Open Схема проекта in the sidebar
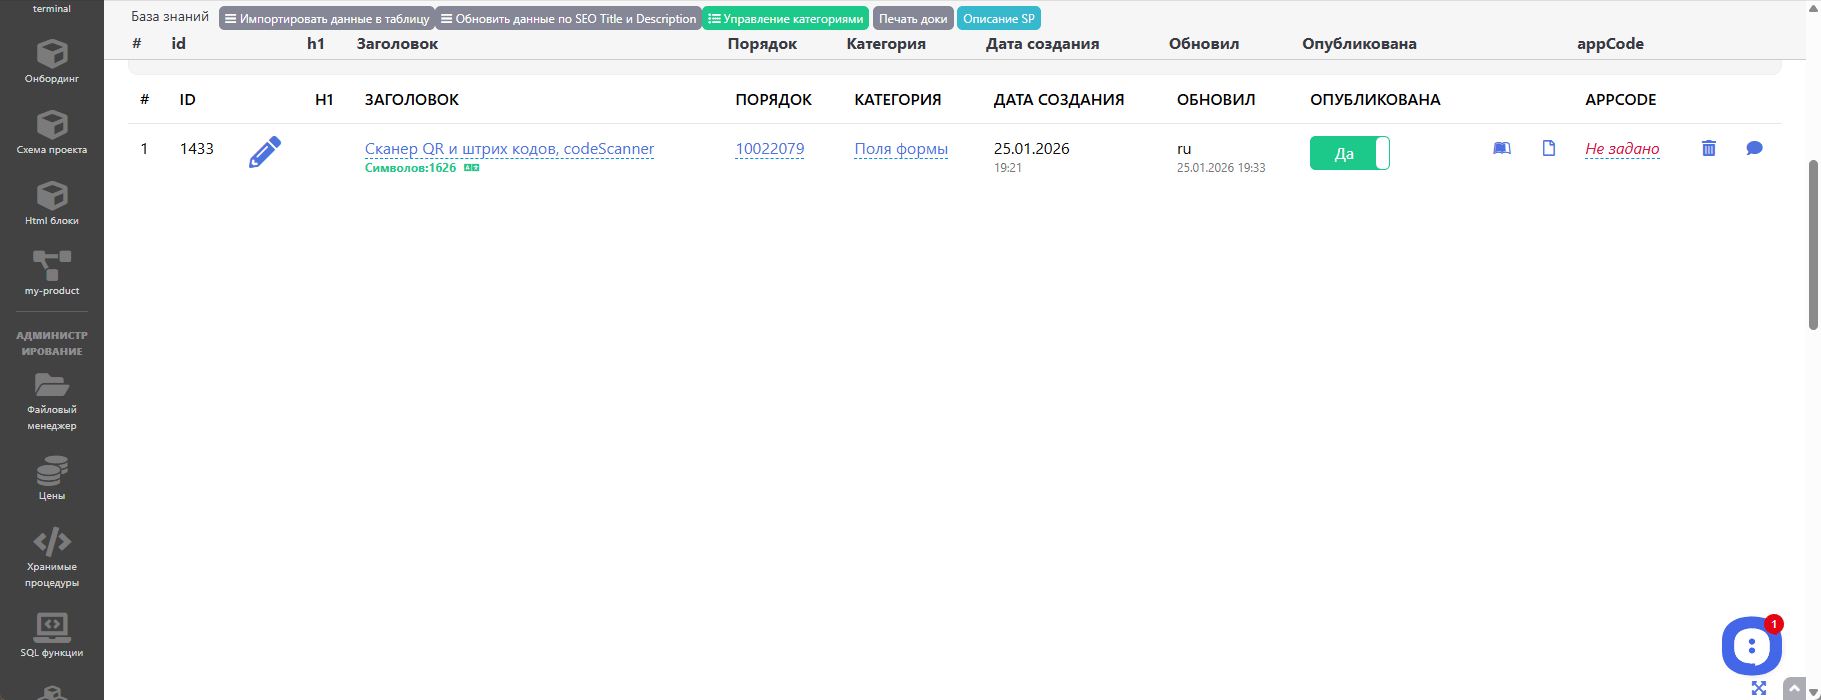The image size is (1821, 700). pos(52,132)
